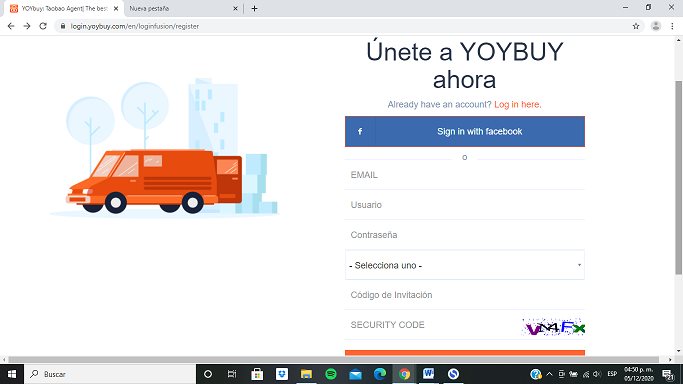Launch Microsoft Store from the taskbar
Viewport: 683px width, 384px height.
point(257,374)
